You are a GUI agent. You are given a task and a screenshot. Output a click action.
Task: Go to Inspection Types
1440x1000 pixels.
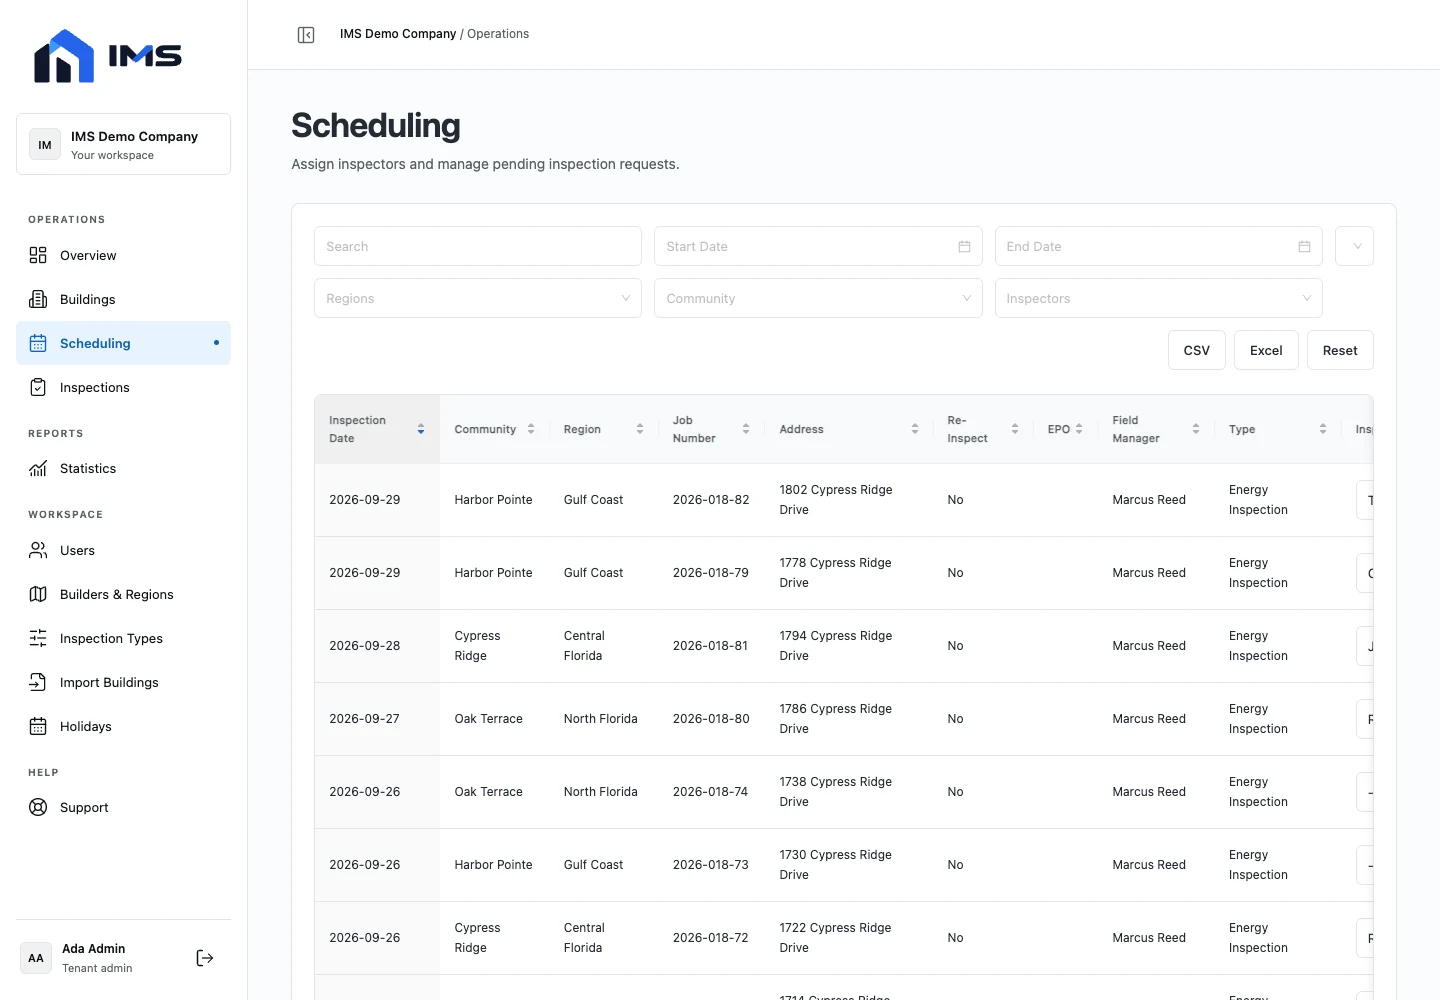click(123, 638)
